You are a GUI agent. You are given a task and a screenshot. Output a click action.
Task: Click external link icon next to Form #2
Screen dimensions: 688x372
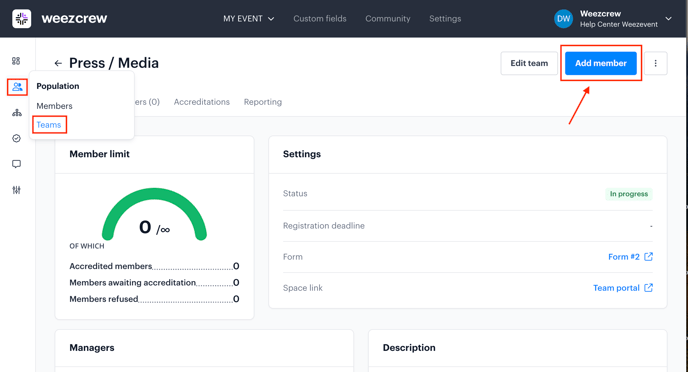pos(649,257)
